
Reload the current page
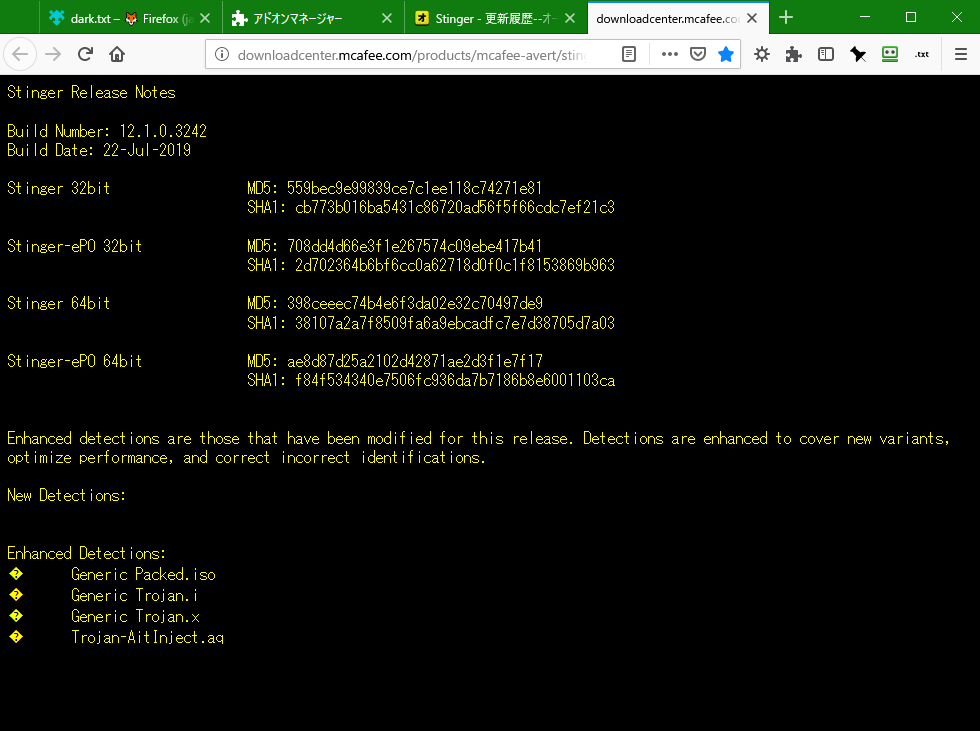click(86, 54)
